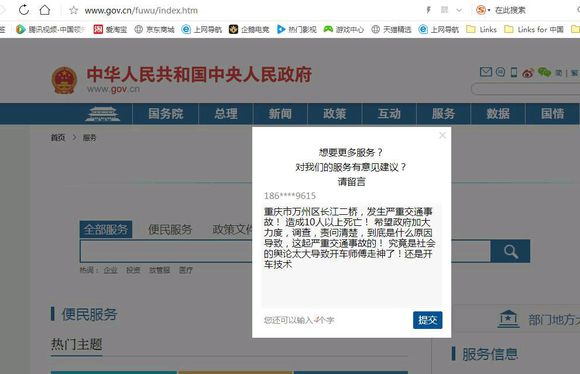Open the Weibo icon in the header
The height and width of the screenshot is (374, 580).
click(528, 73)
